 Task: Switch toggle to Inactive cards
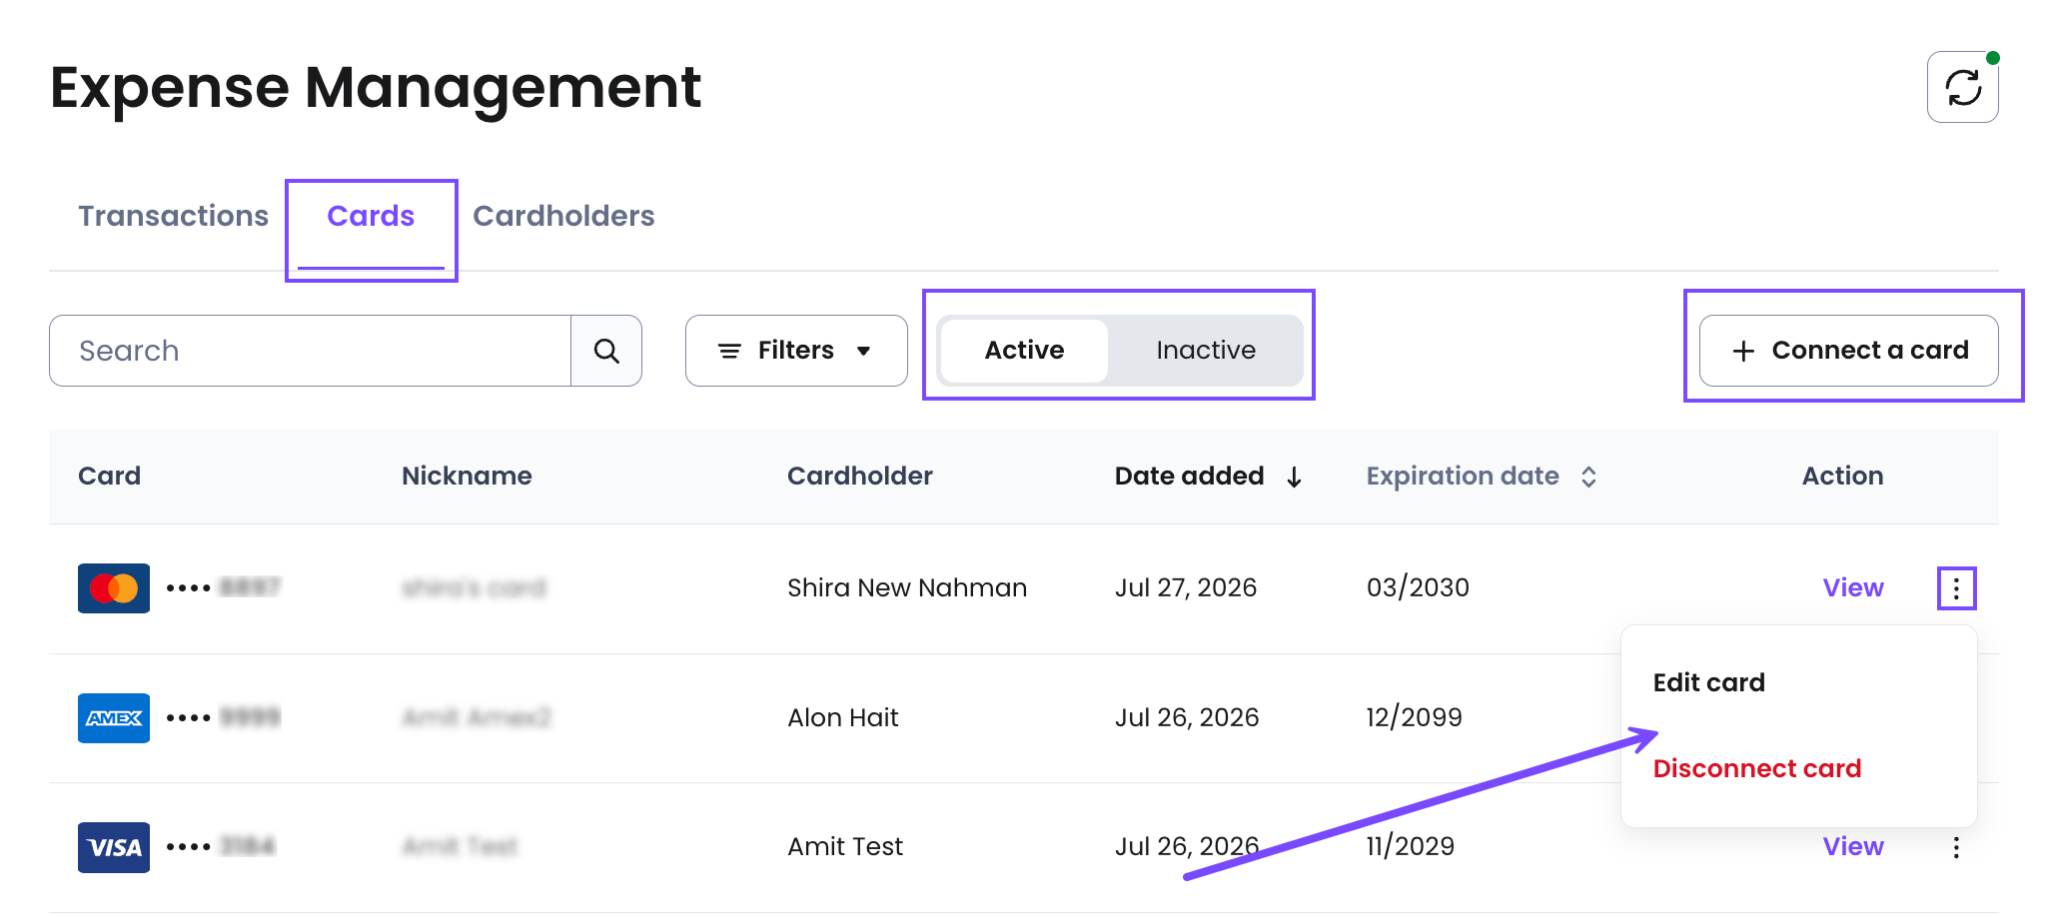tap(1205, 350)
